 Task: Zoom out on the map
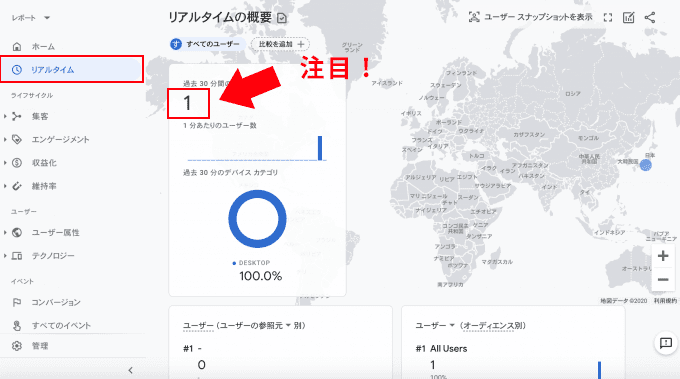pyautogui.click(x=663, y=280)
